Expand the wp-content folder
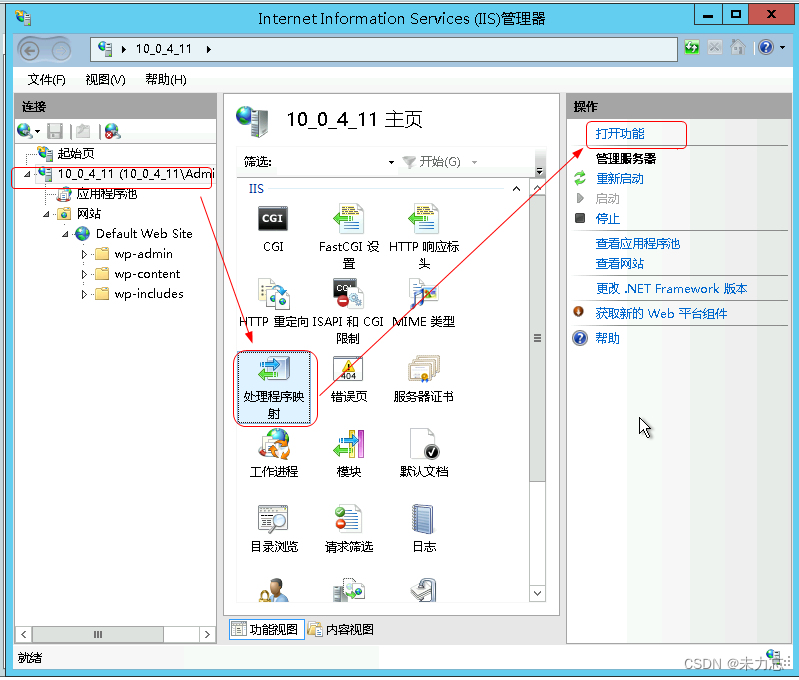Viewport: 799px width, 680px height. pos(84,274)
